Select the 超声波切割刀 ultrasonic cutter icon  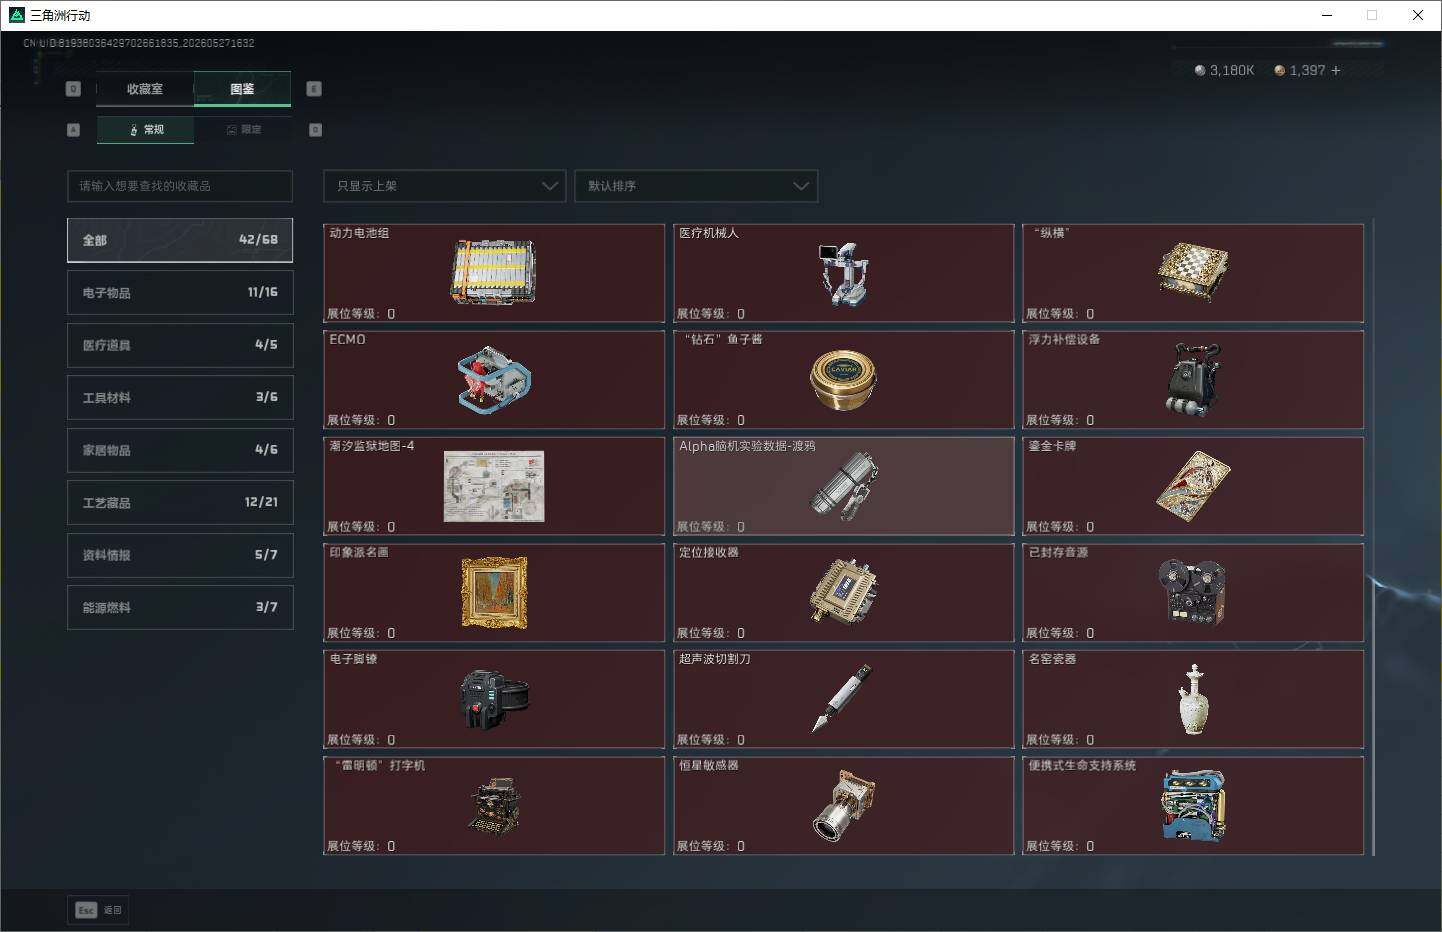point(841,698)
